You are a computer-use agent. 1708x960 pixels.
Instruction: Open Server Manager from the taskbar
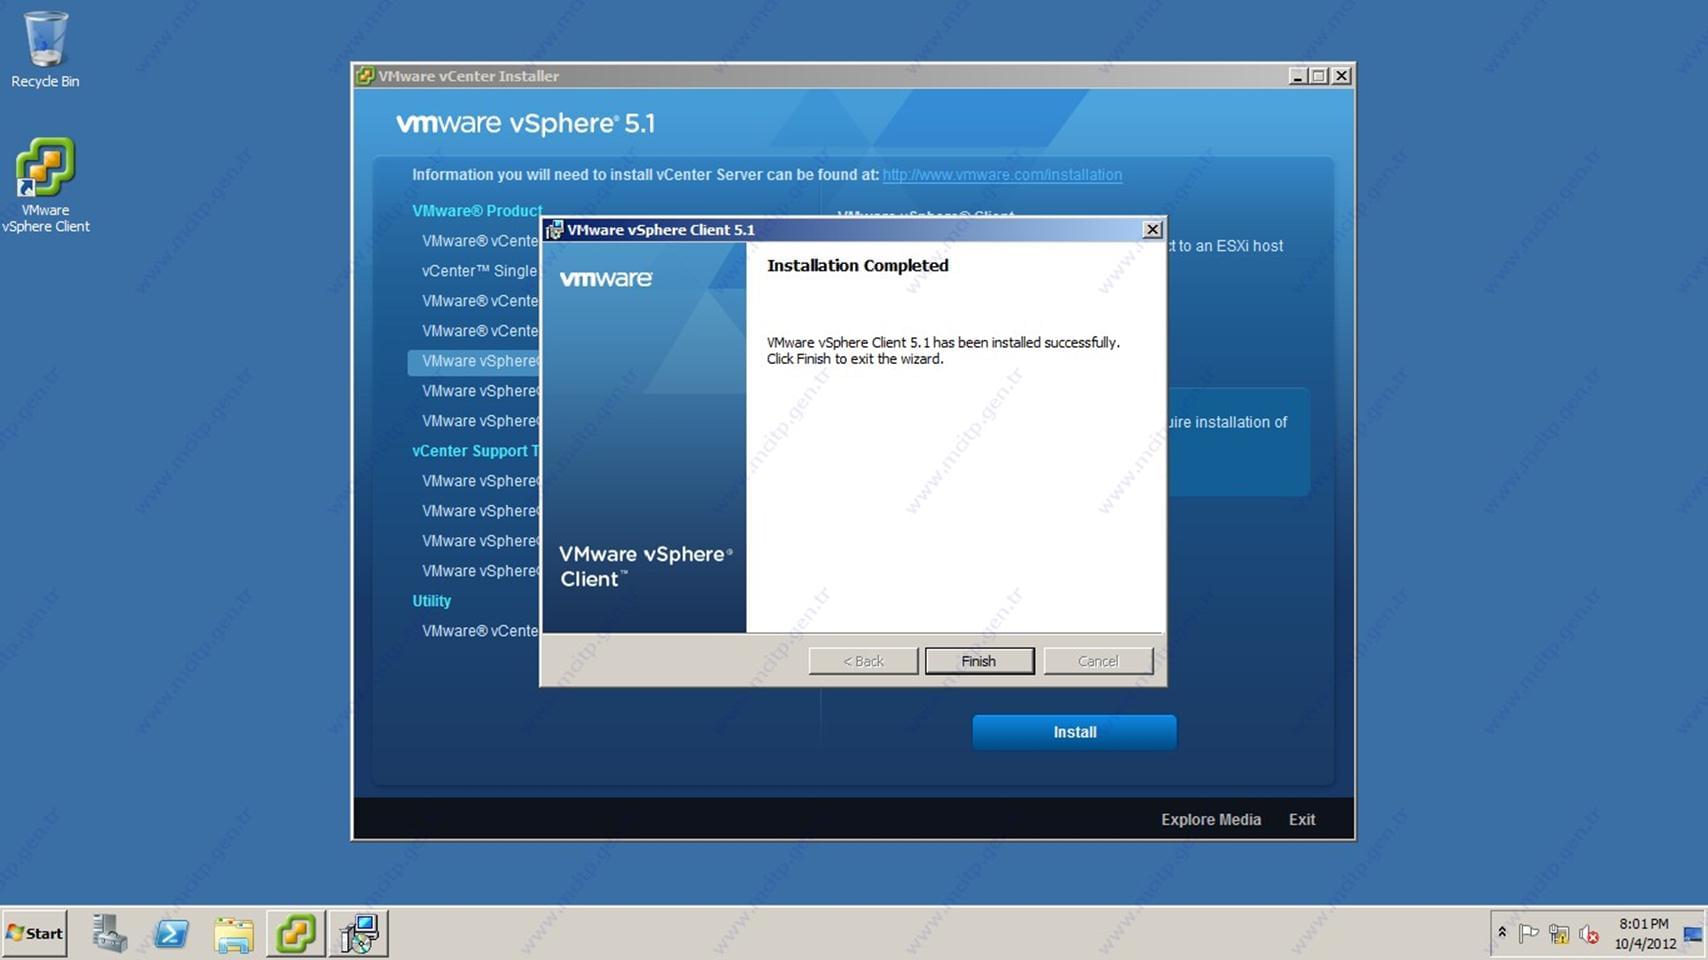[110, 933]
